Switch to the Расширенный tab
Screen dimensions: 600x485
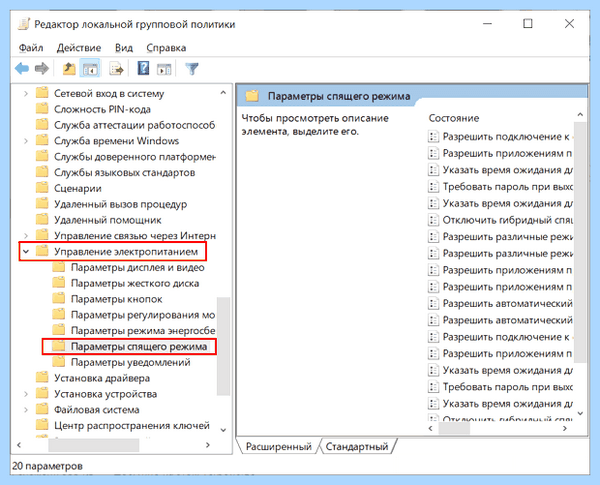(278, 446)
